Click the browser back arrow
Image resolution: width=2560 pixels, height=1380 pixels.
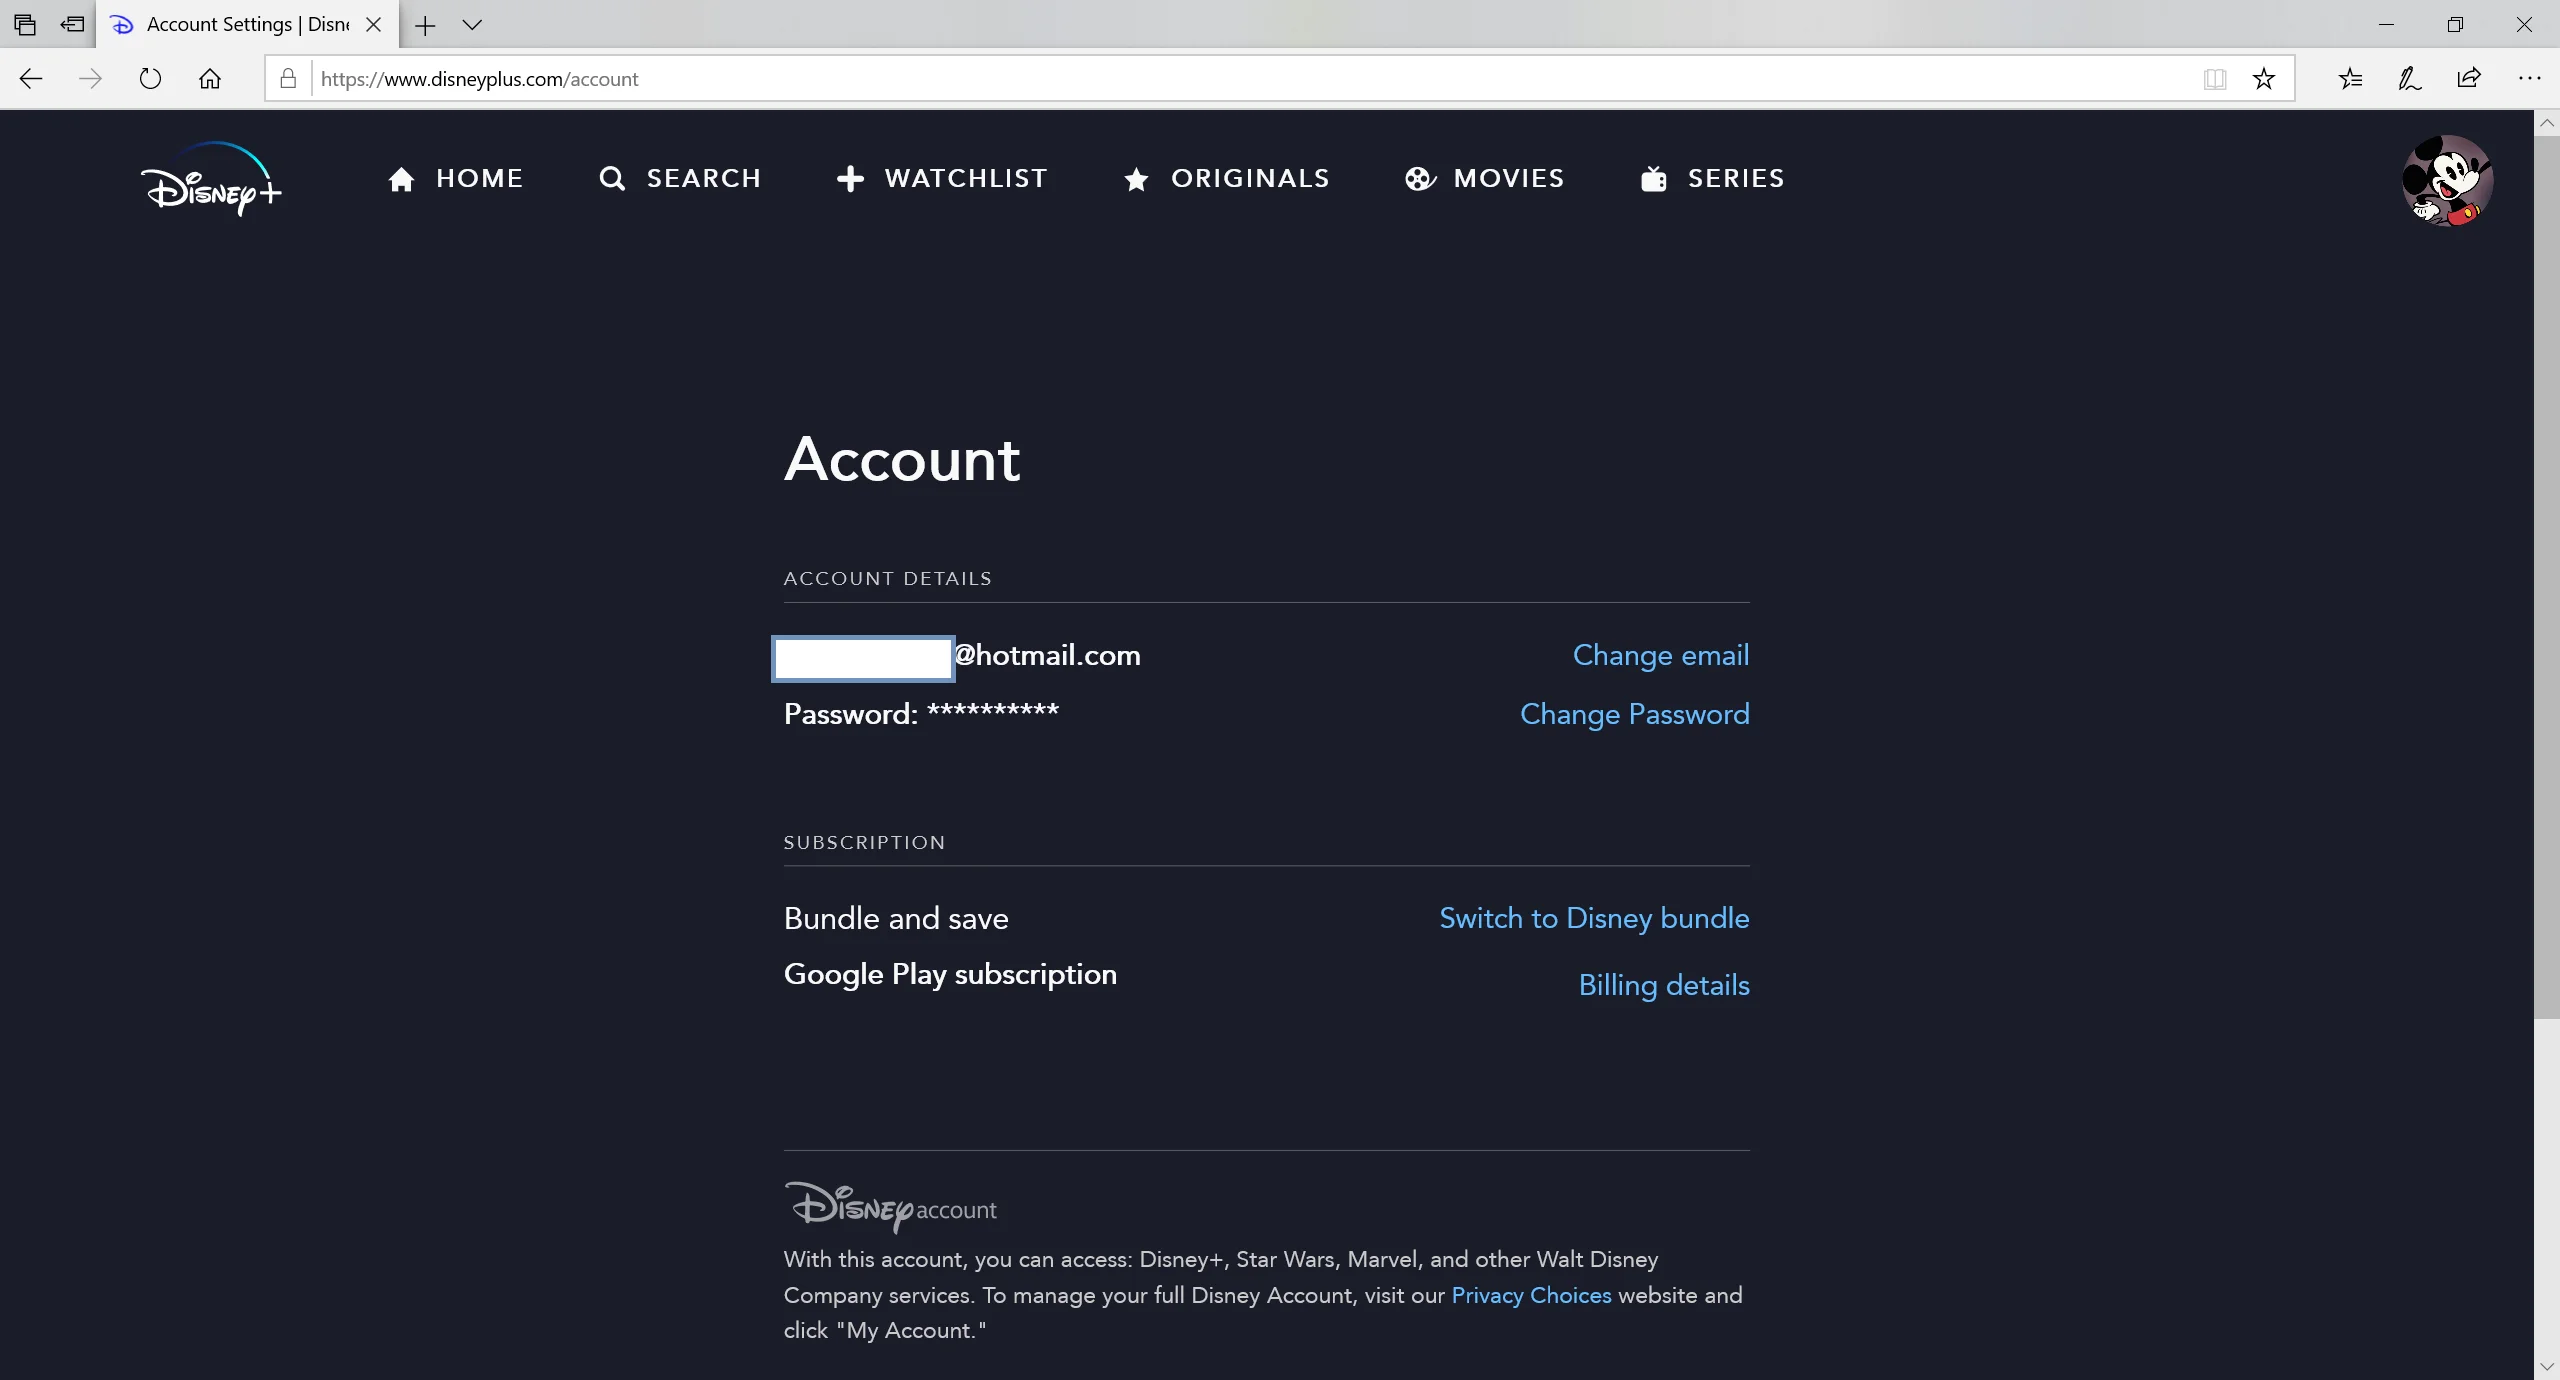click(x=31, y=78)
